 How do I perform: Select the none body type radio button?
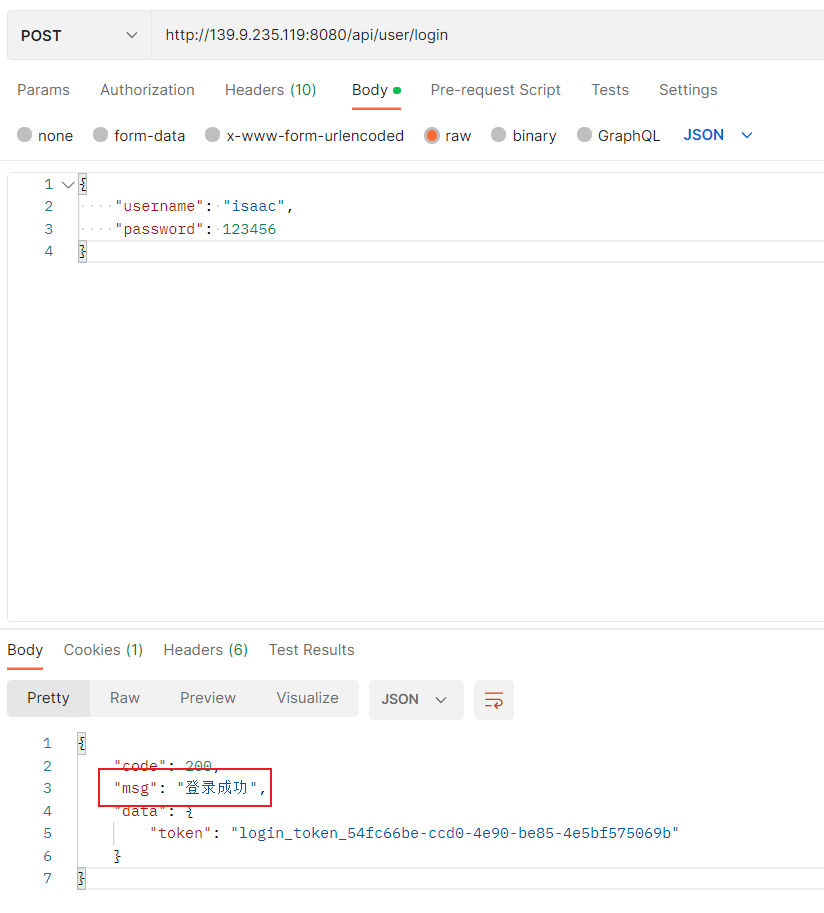point(25,135)
